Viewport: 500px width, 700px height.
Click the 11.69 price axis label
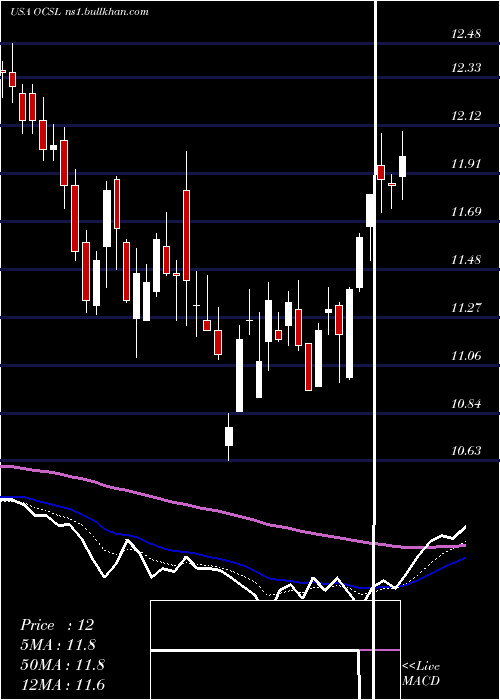(466, 211)
